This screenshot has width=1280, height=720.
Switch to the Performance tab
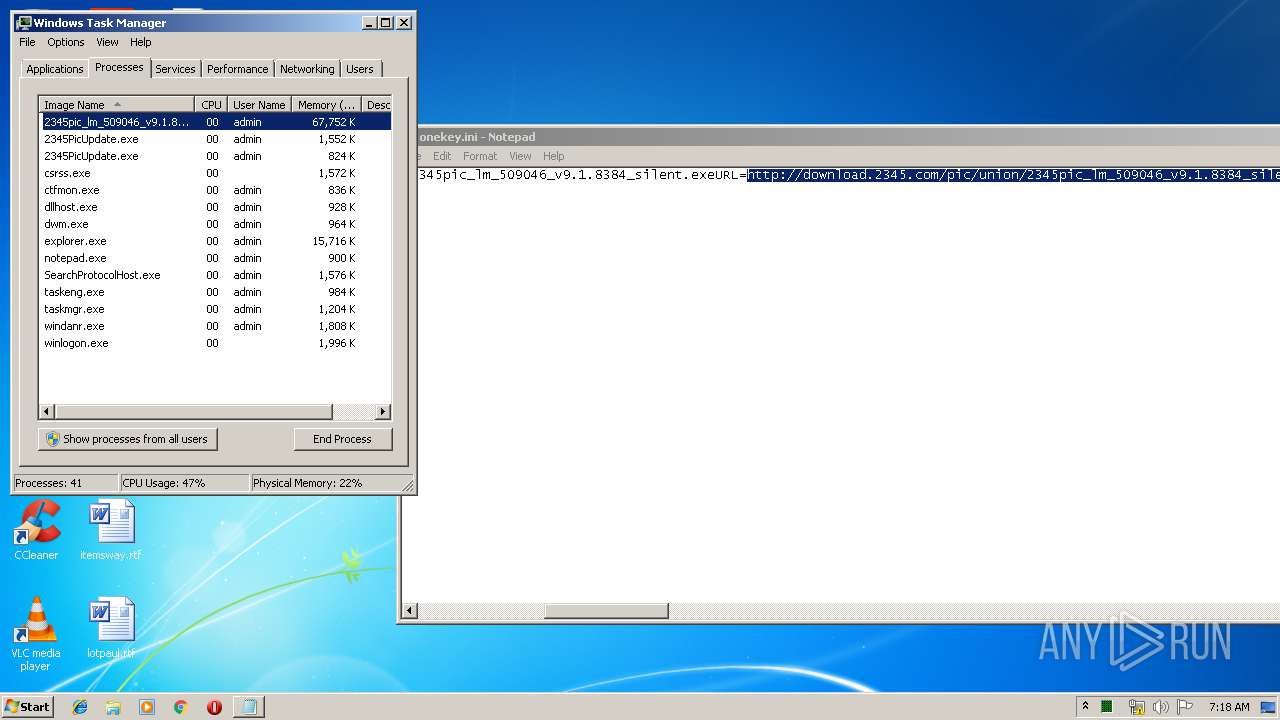[238, 69]
